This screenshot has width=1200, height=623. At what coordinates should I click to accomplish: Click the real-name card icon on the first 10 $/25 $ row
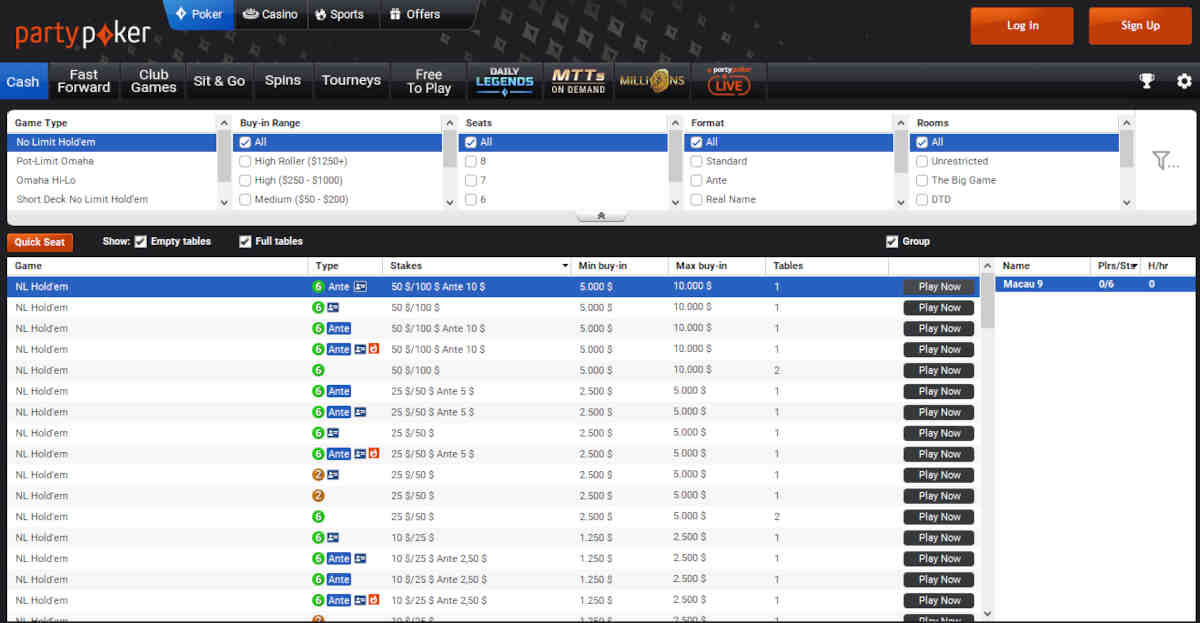coord(333,538)
